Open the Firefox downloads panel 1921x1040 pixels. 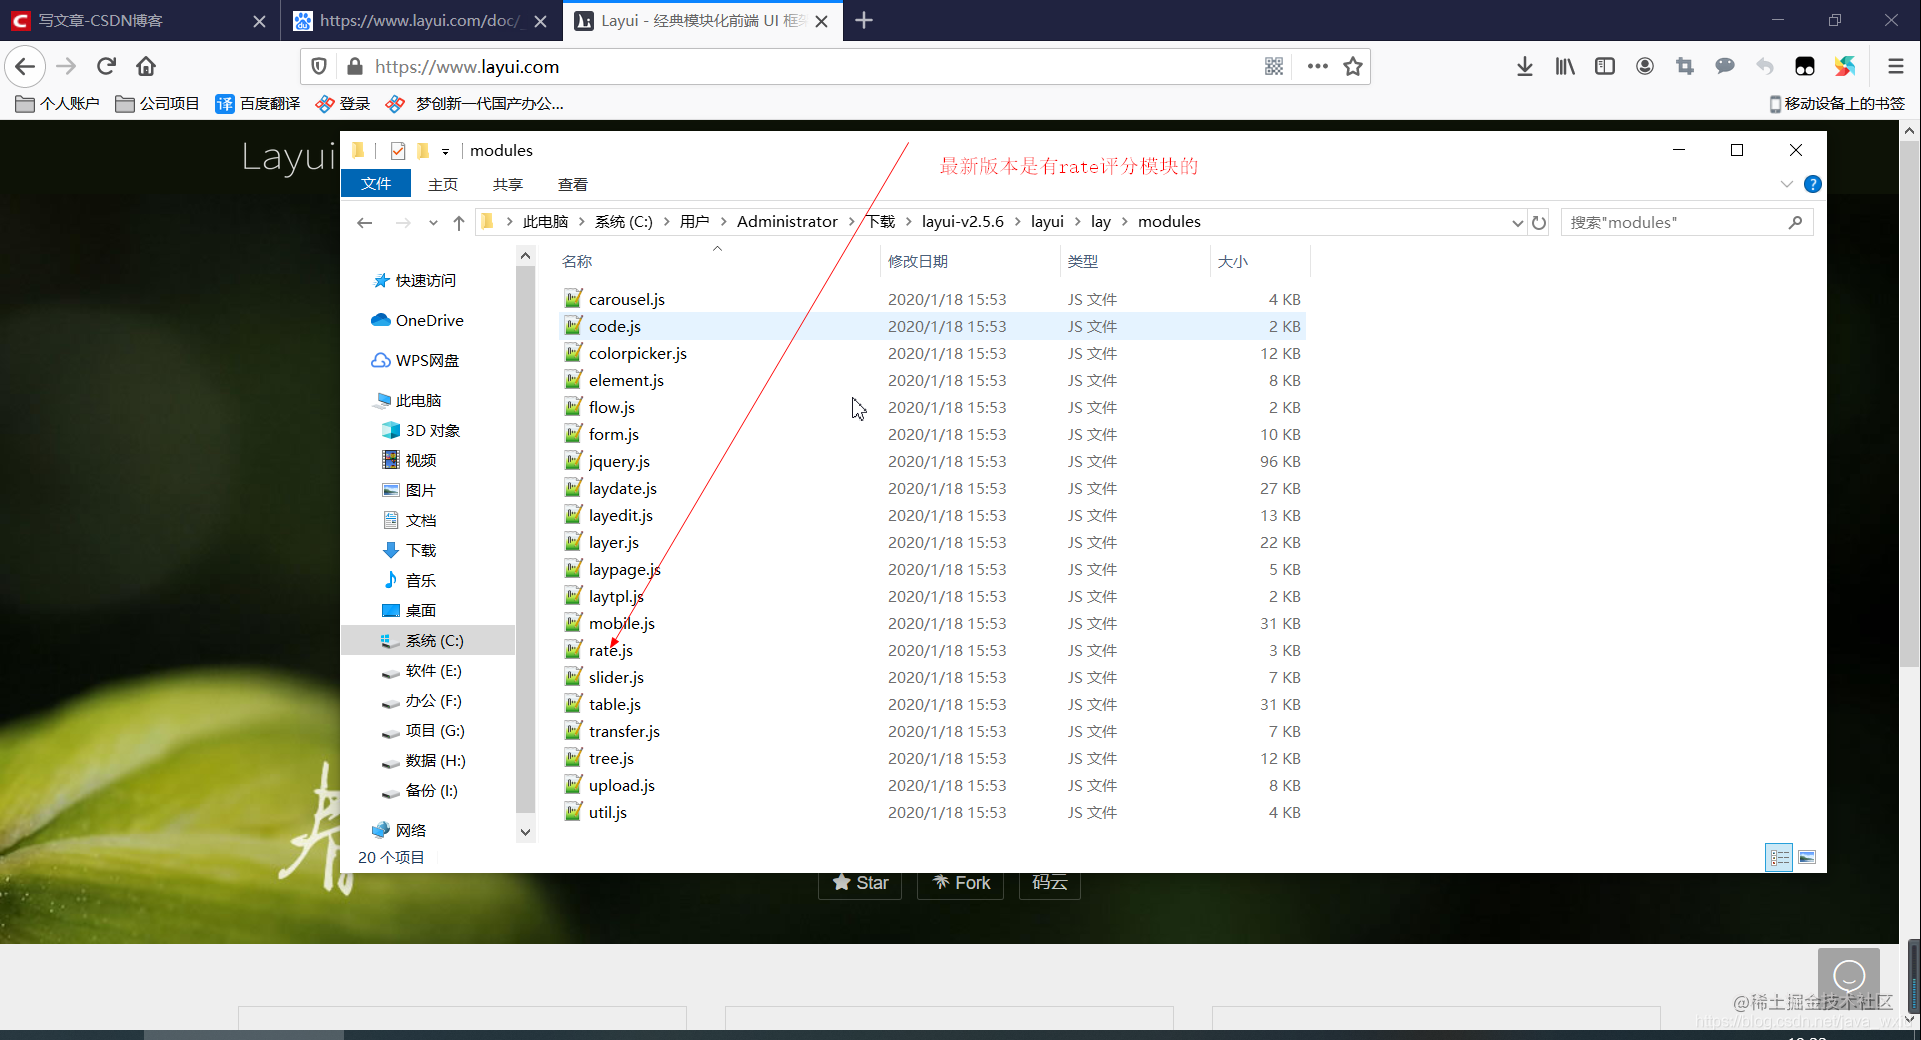point(1524,66)
